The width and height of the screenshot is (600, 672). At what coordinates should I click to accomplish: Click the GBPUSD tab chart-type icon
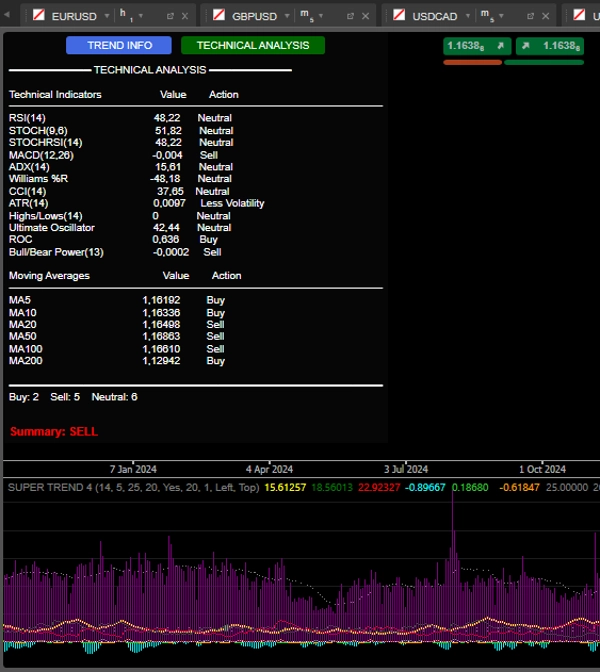219,15
